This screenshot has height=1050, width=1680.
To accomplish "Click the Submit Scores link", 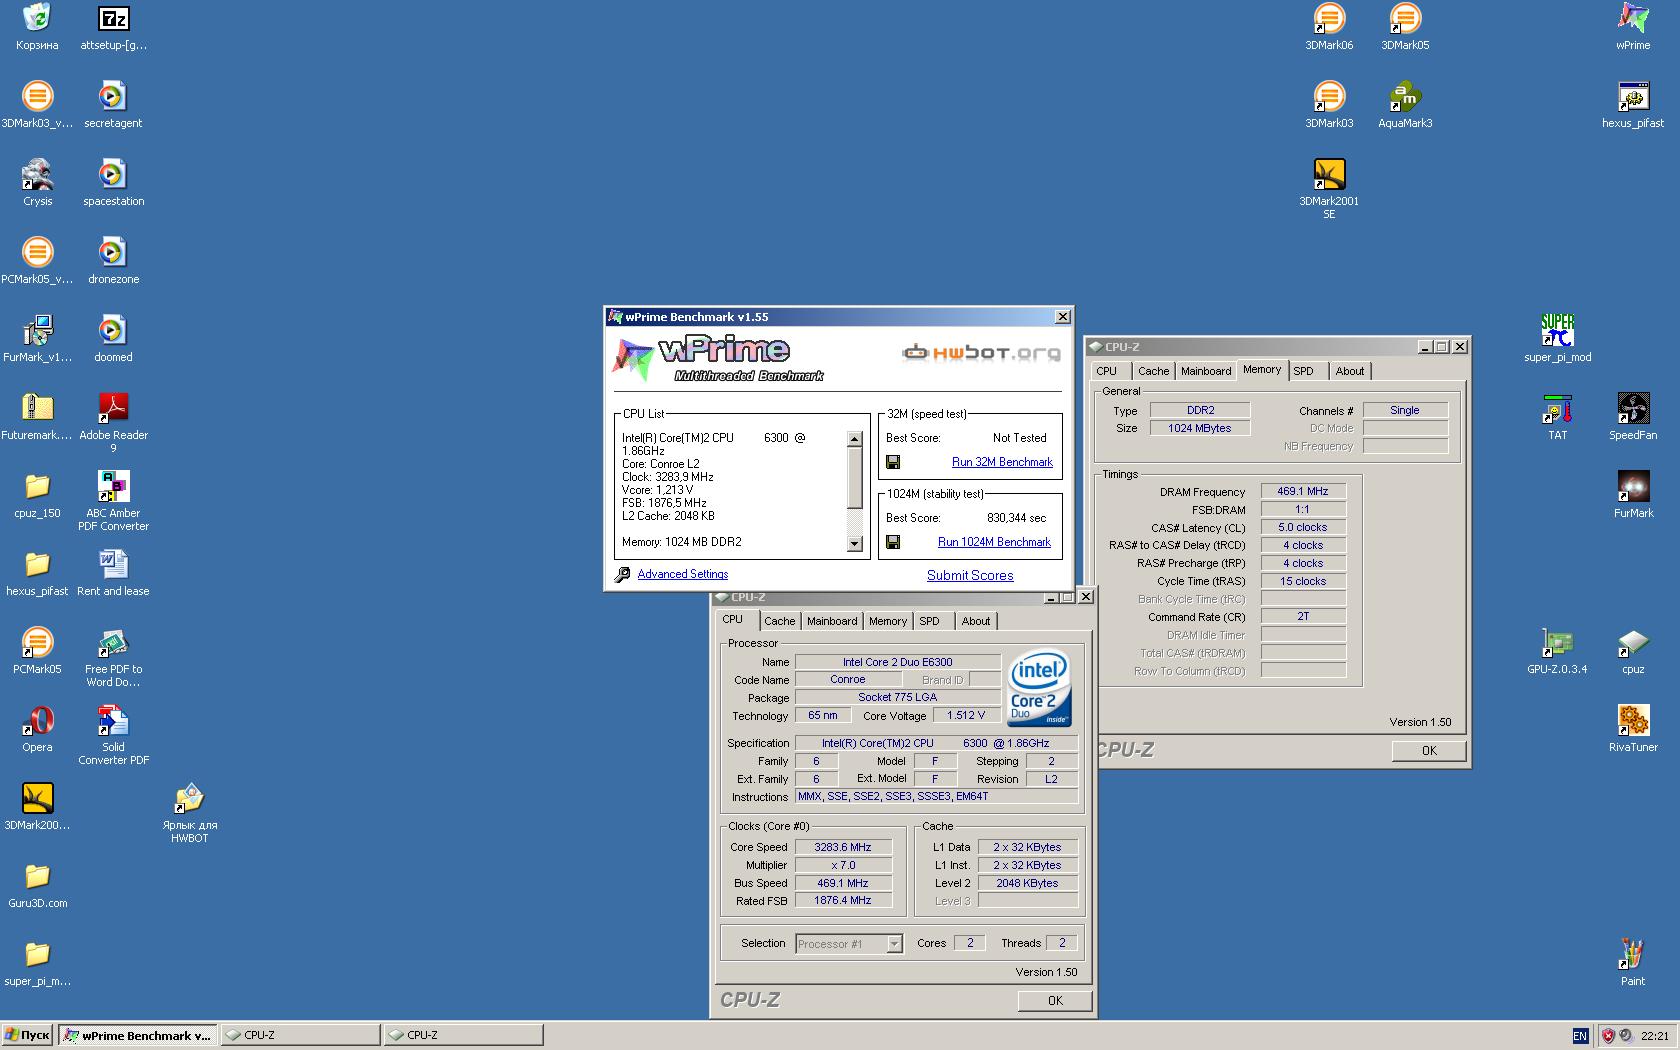I will pyautogui.click(x=970, y=575).
